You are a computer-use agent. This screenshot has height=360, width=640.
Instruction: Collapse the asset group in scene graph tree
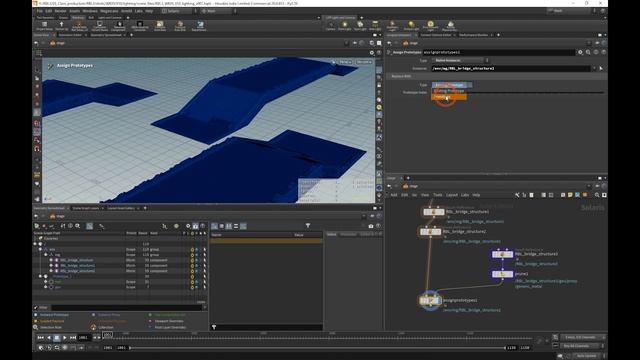(x=40, y=249)
